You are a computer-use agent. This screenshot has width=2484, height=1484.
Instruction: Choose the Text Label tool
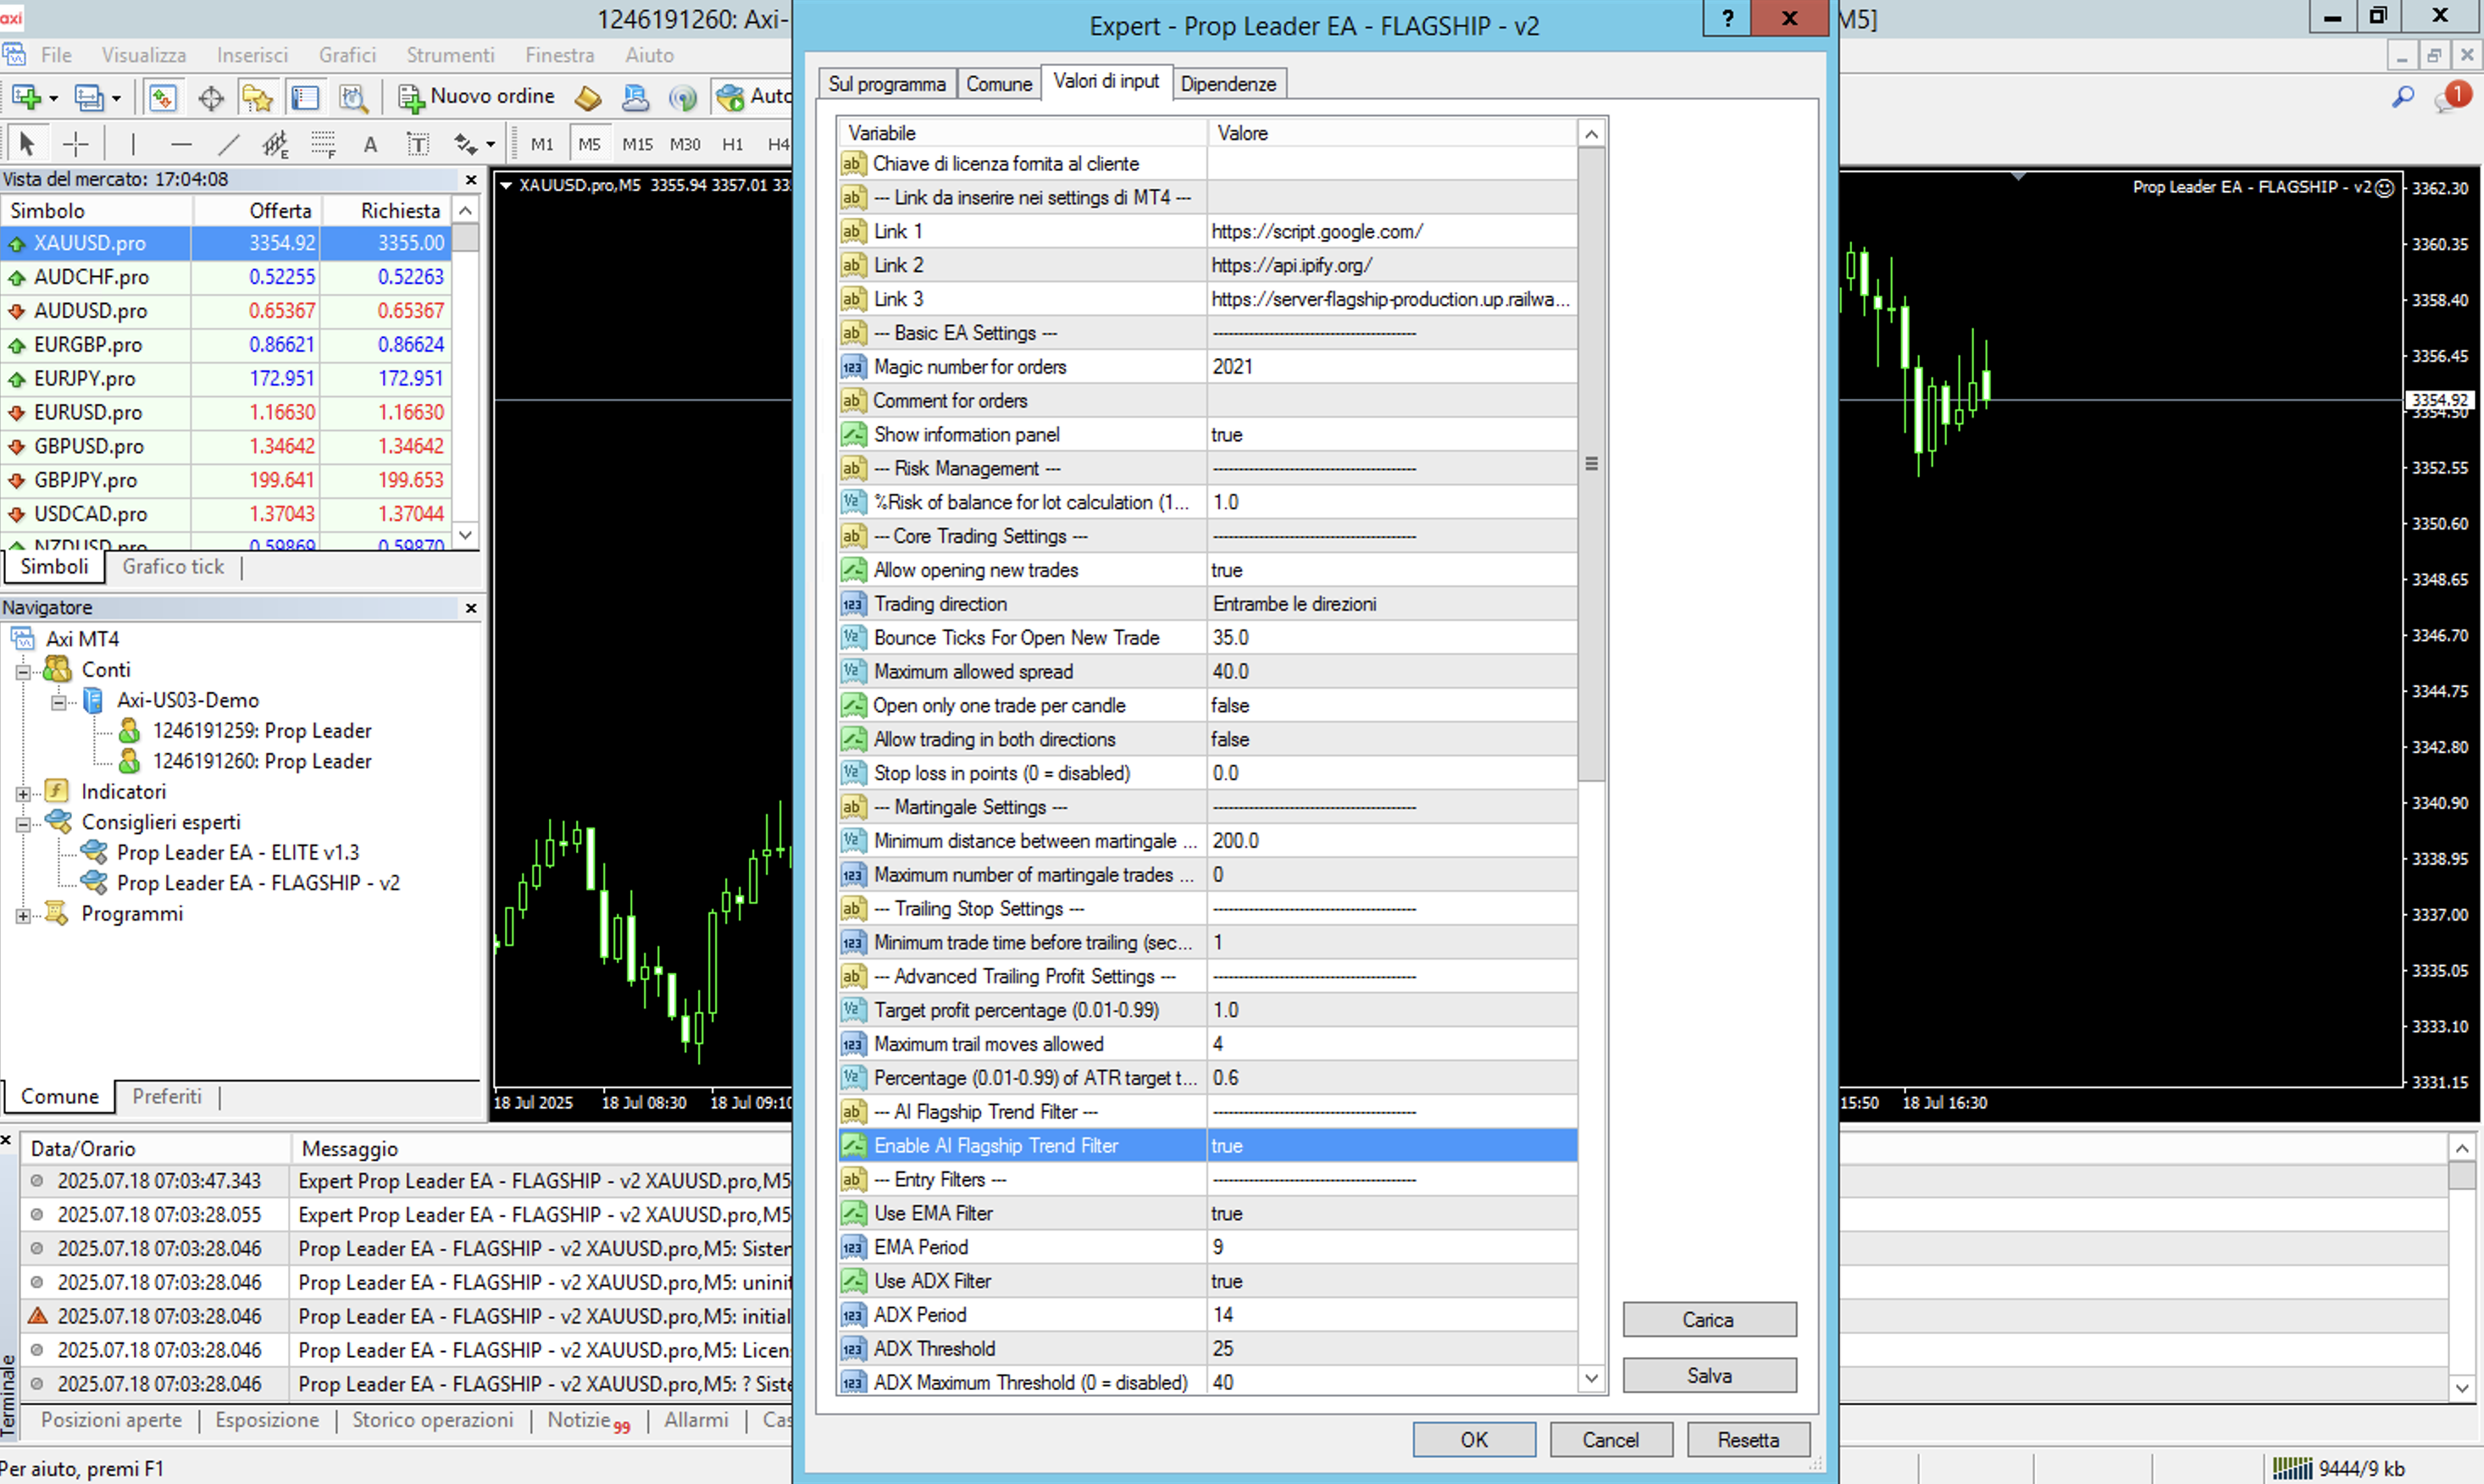418,144
